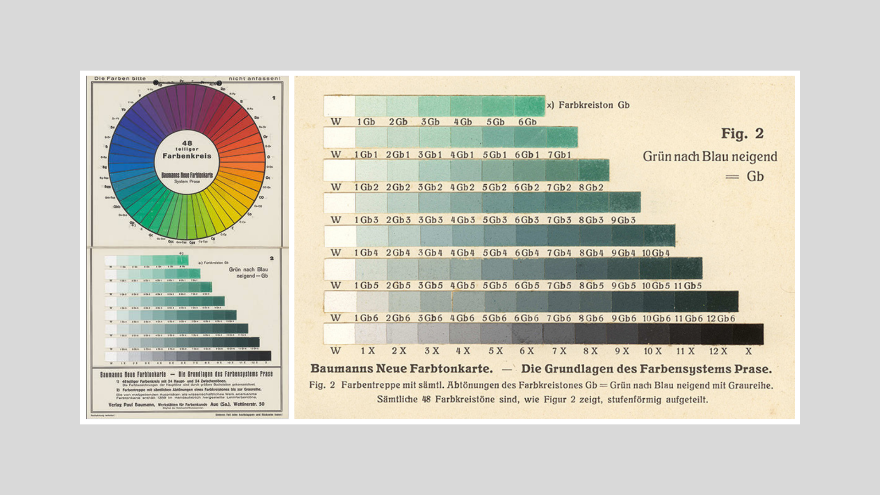Click the 48-part color wheel on left page

tap(187, 161)
